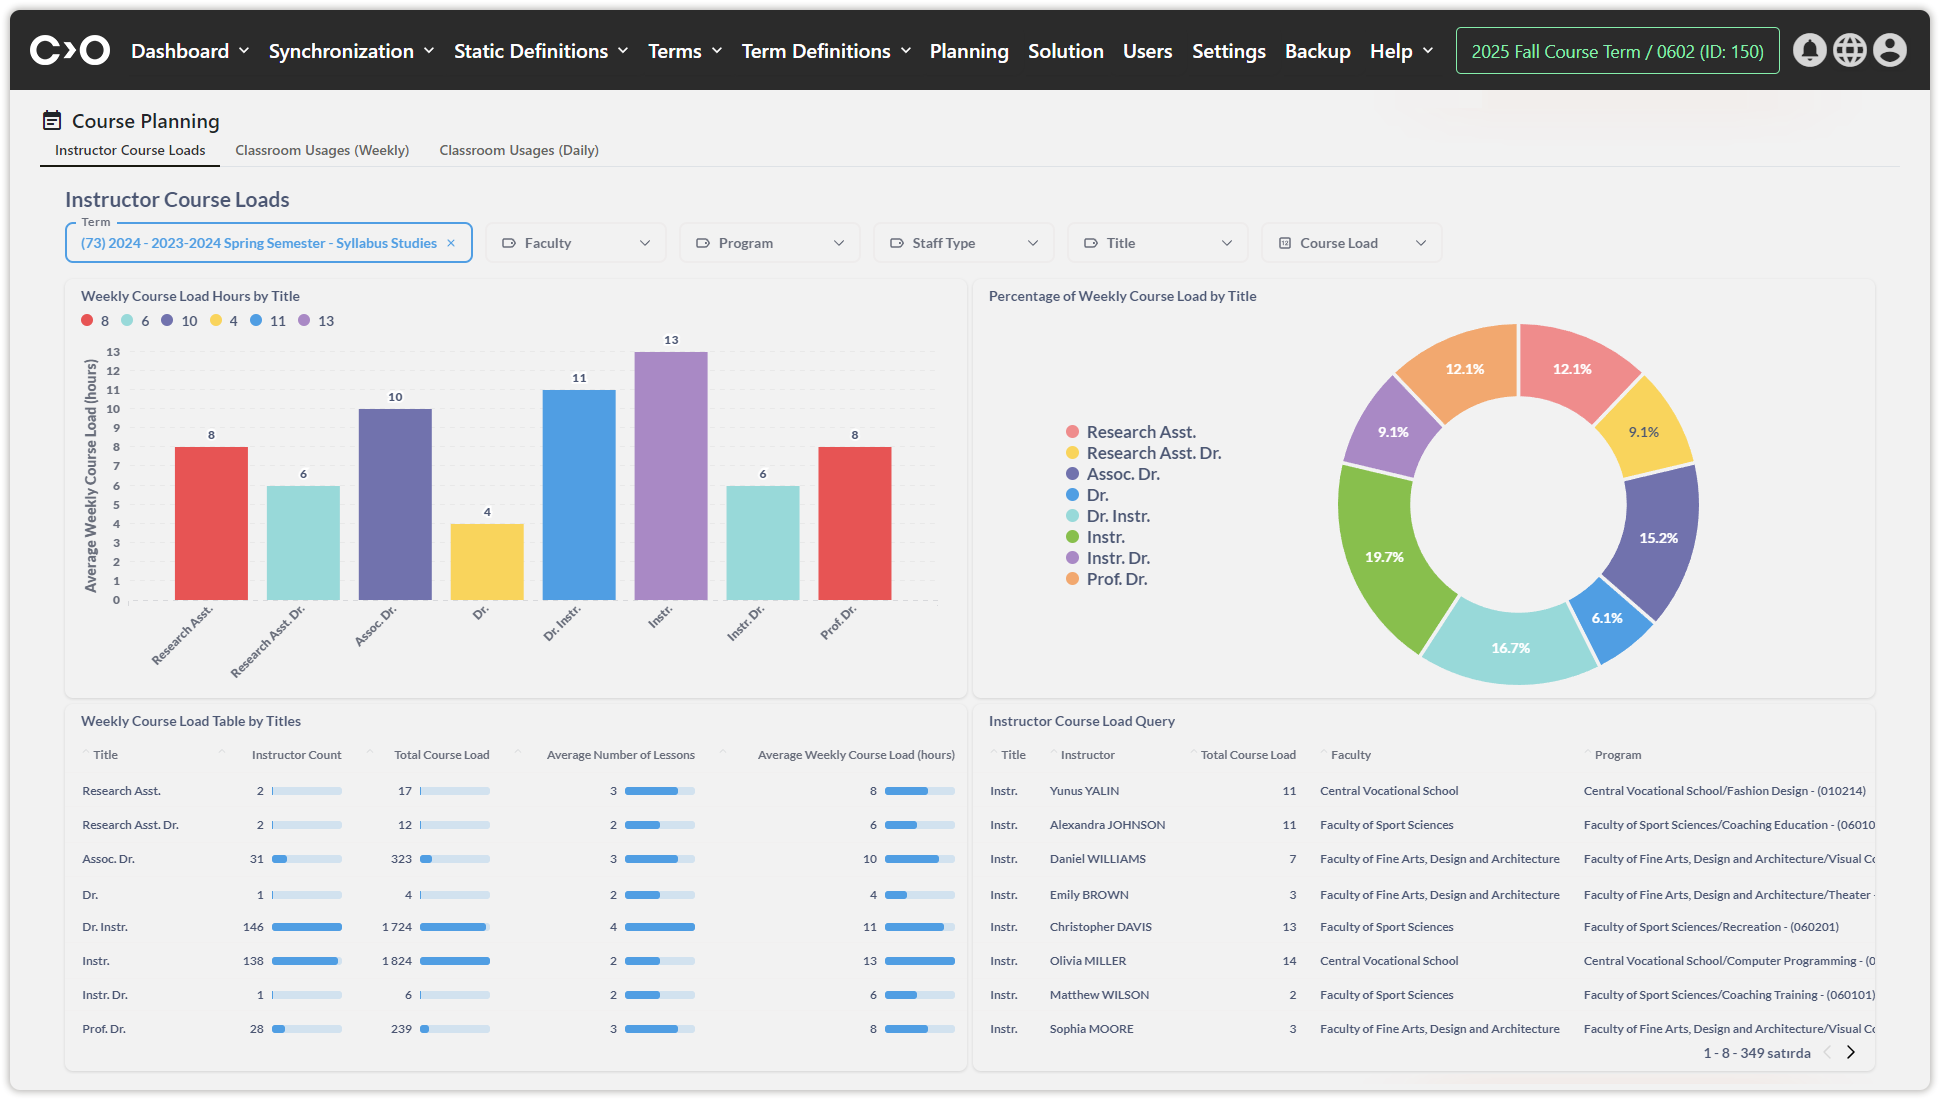The width and height of the screenshot is (1940, 1100).
Task: Open the Staff Type dropdown
Action: (963, 243)
